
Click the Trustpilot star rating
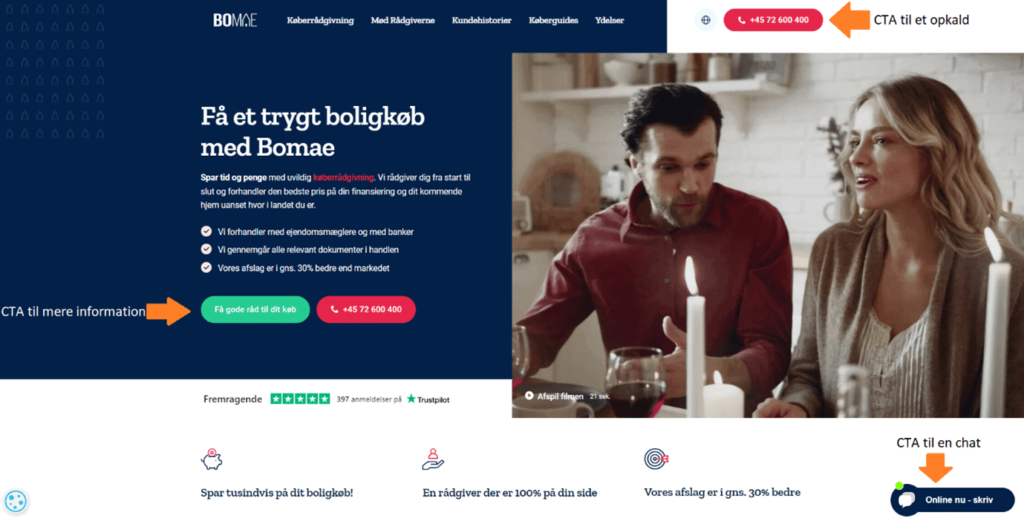300,398
